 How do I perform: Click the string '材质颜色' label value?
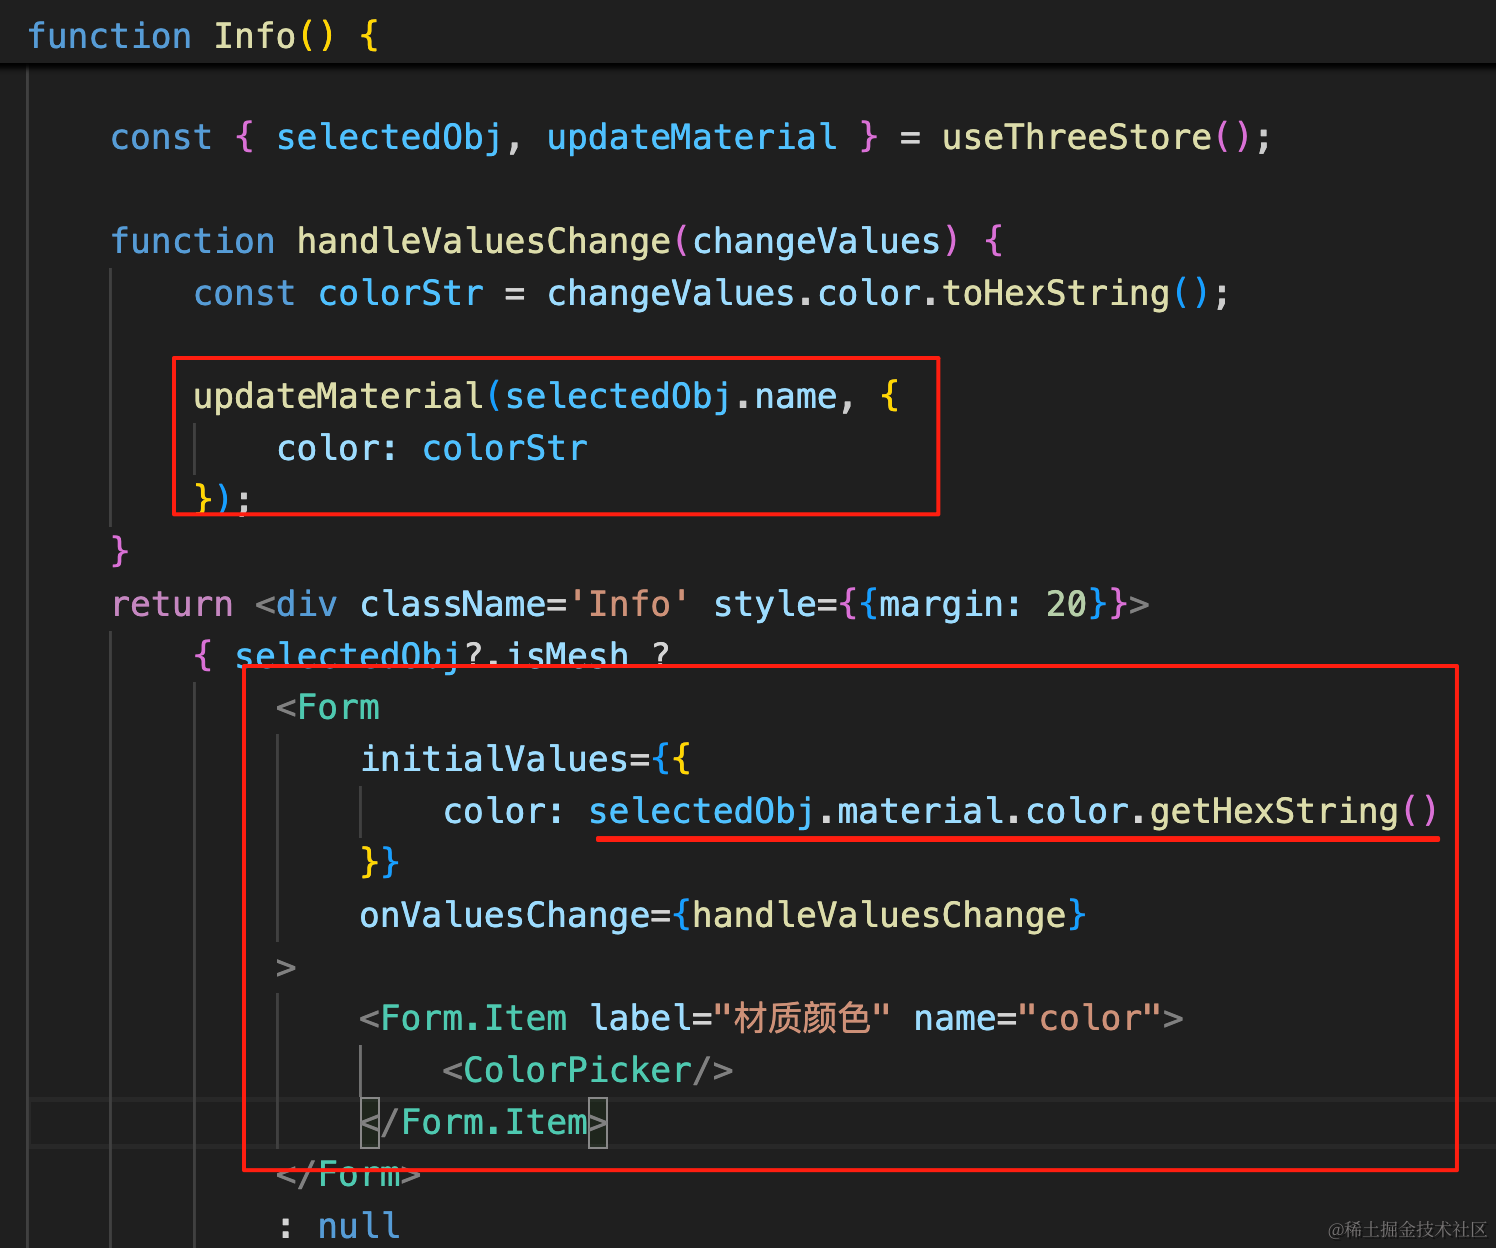tap(802, 1018)
